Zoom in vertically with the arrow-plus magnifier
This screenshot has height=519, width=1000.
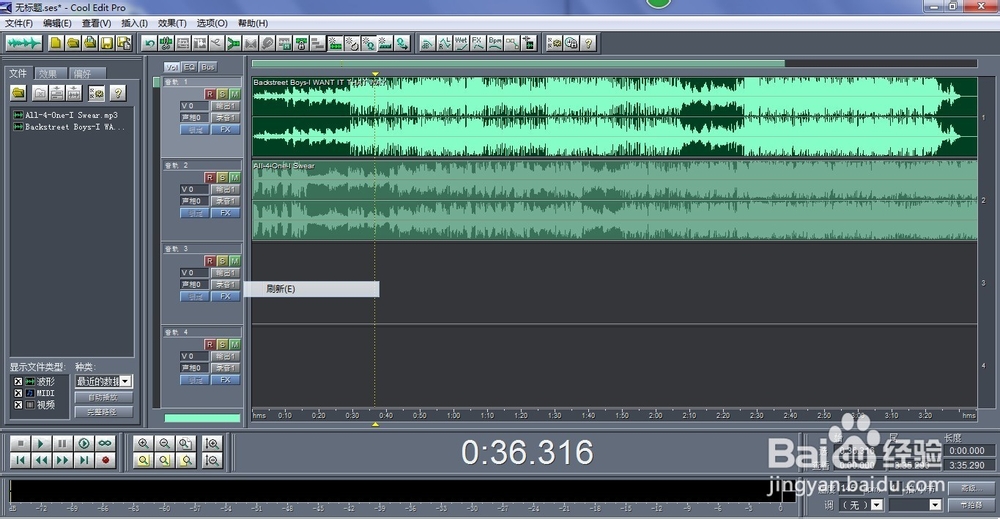[212, 443]
